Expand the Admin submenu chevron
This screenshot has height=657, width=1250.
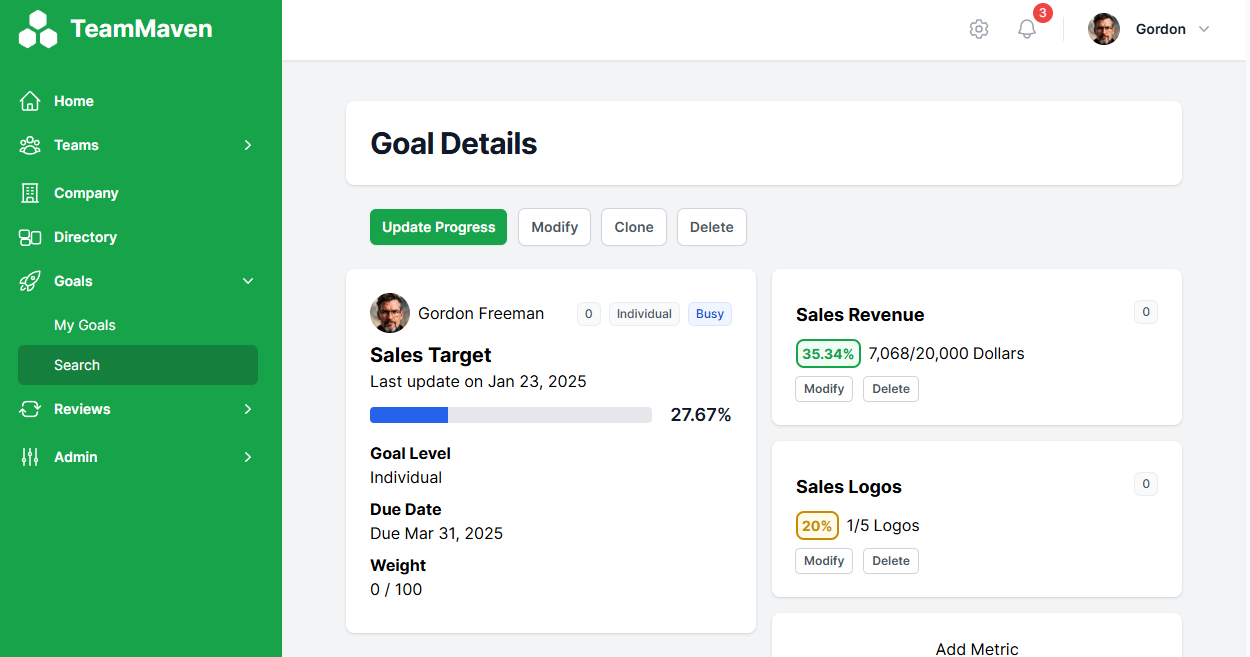pos(248,457)
